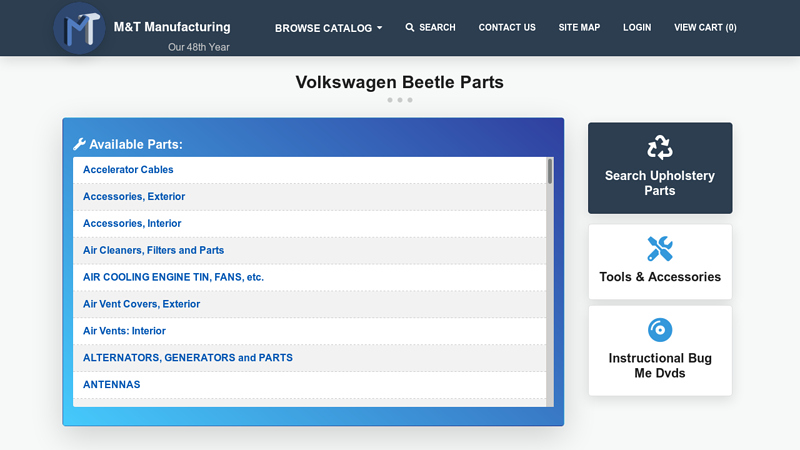Open Air Vents: Interior category

(124, 331)
